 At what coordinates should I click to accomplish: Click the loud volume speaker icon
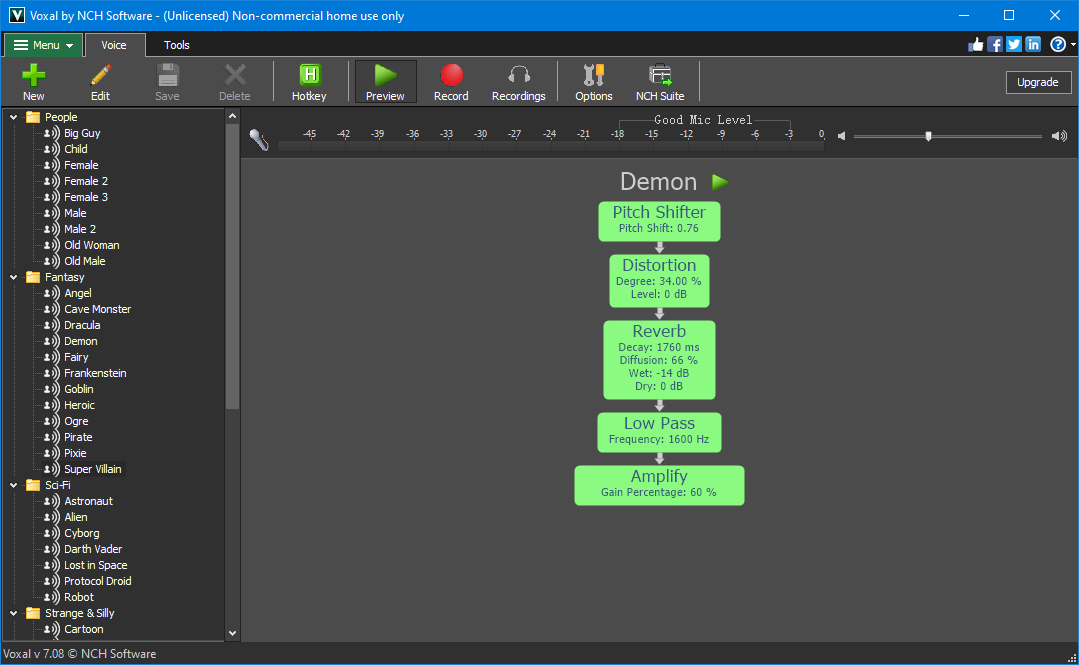click(x=1059, y=136)
